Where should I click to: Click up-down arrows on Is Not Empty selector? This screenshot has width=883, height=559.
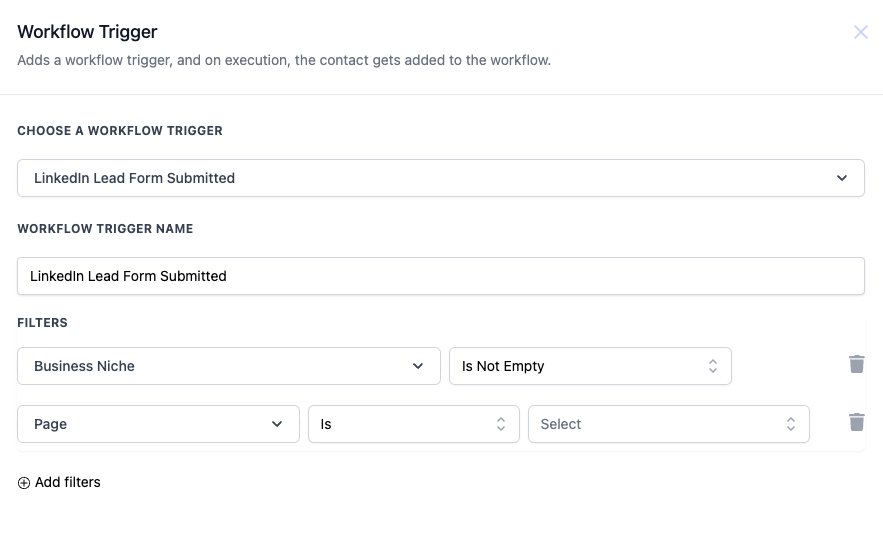coord(712,366)
